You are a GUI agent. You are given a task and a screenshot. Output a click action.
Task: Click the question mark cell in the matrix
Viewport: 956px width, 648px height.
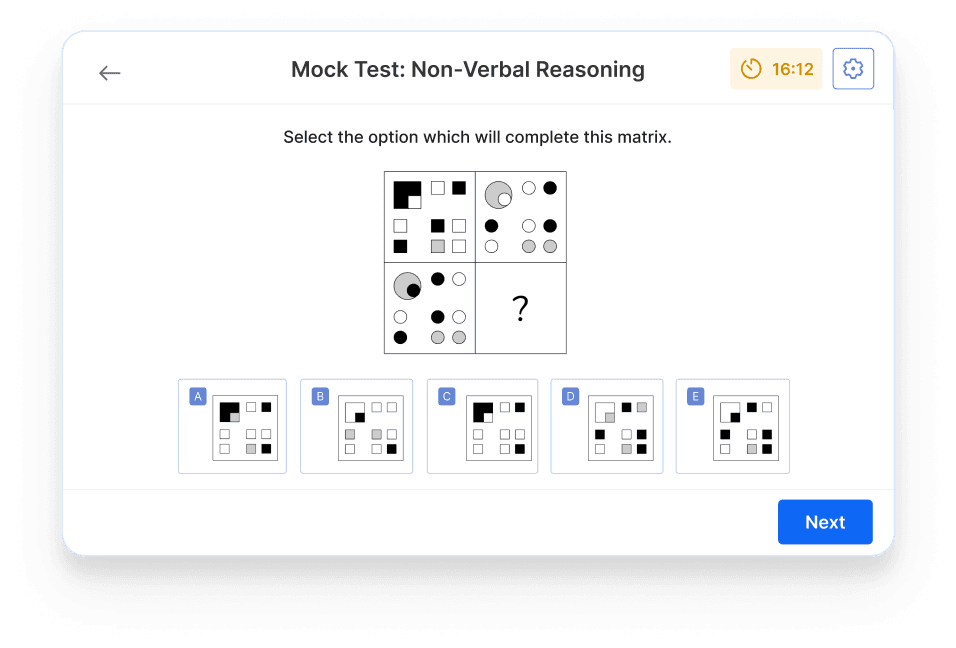pyautogui.click(x=520, y=307)
